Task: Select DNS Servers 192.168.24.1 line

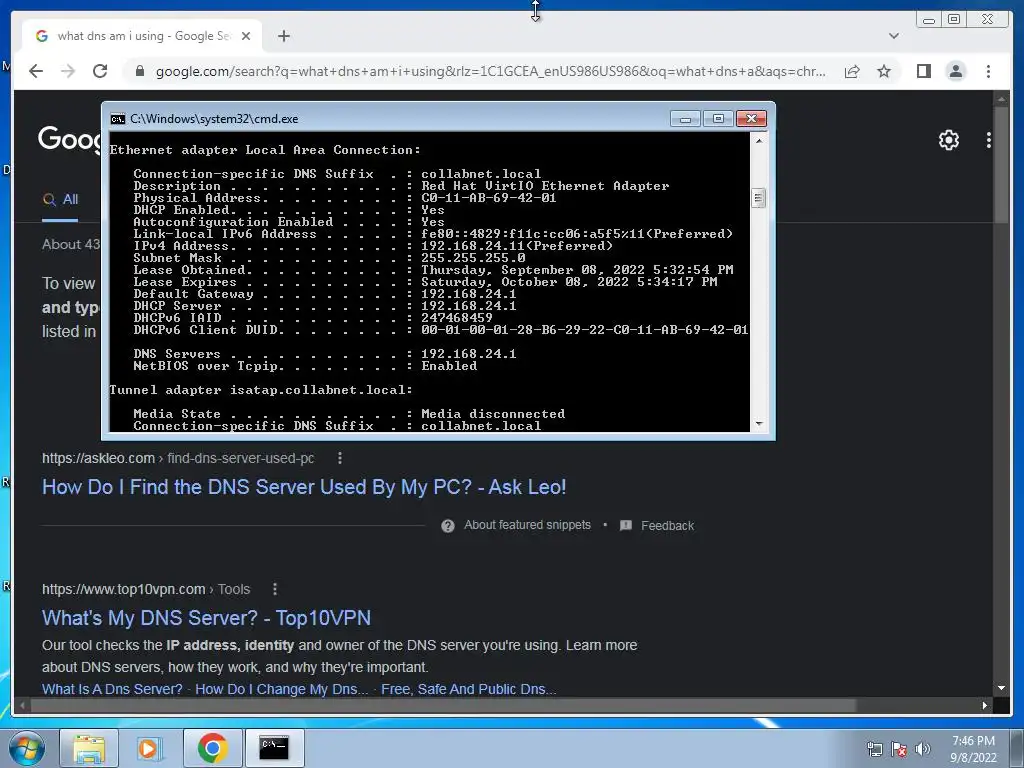Action: click(325, 354)
